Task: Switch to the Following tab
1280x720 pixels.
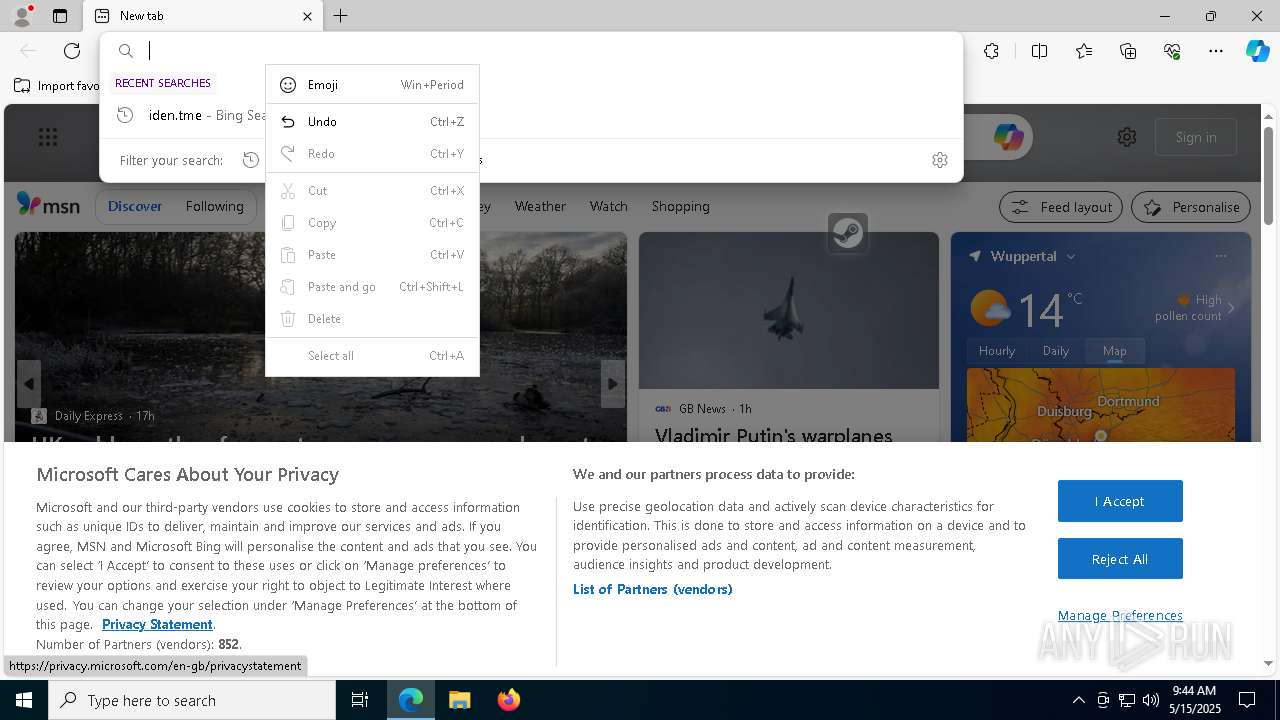Action: tap(214, 206)
